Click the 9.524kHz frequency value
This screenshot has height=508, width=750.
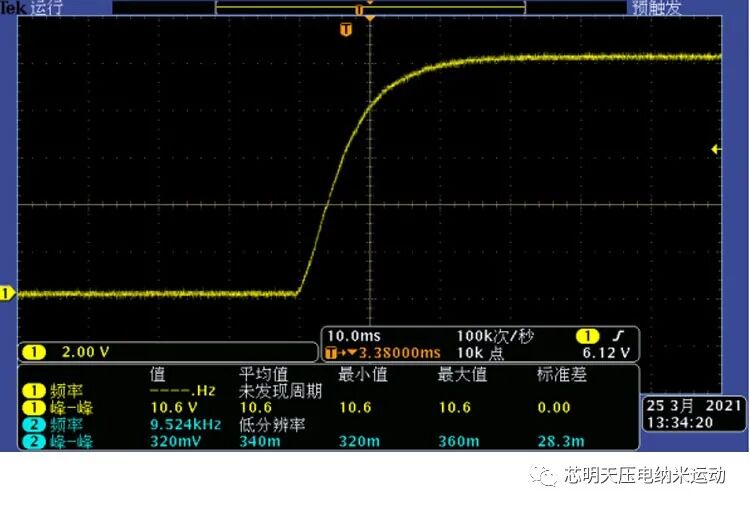(x=186, y=424)
